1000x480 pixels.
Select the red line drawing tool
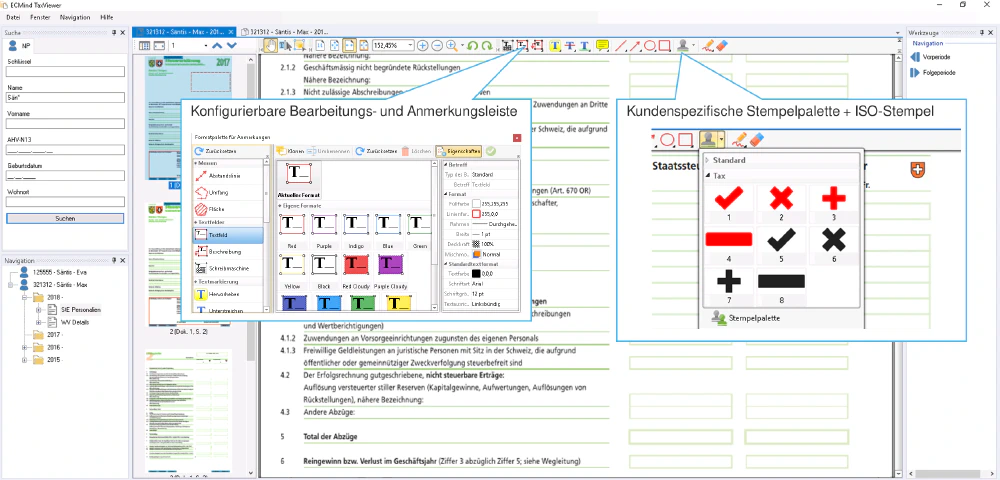[621, 45]
